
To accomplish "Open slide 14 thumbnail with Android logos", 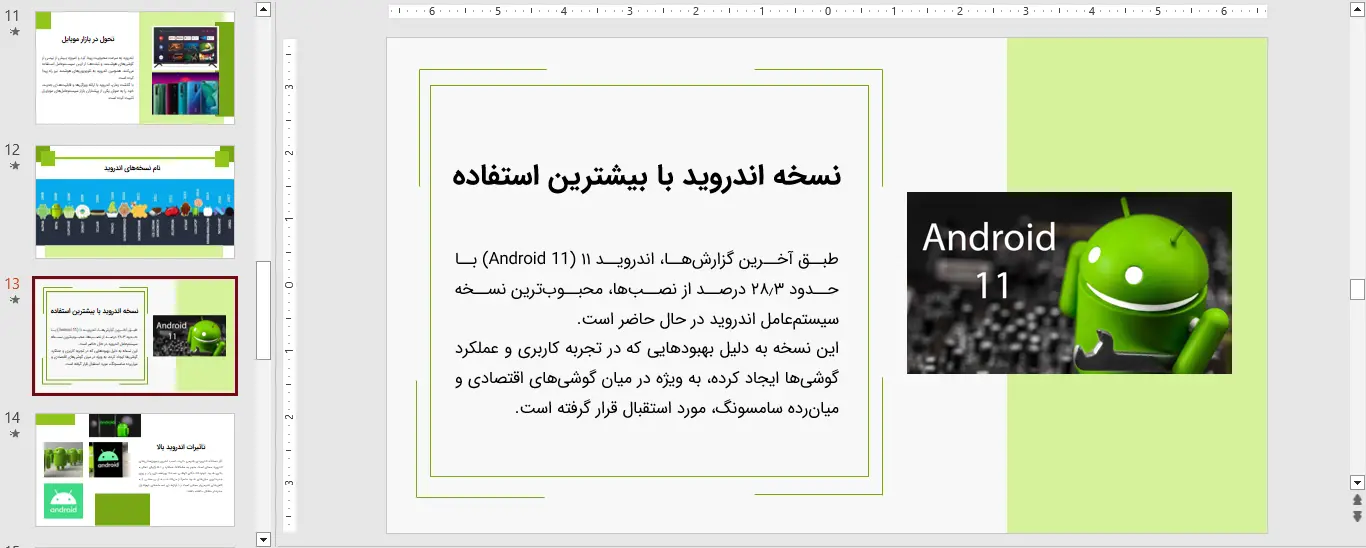I will [x=135, y=470].
